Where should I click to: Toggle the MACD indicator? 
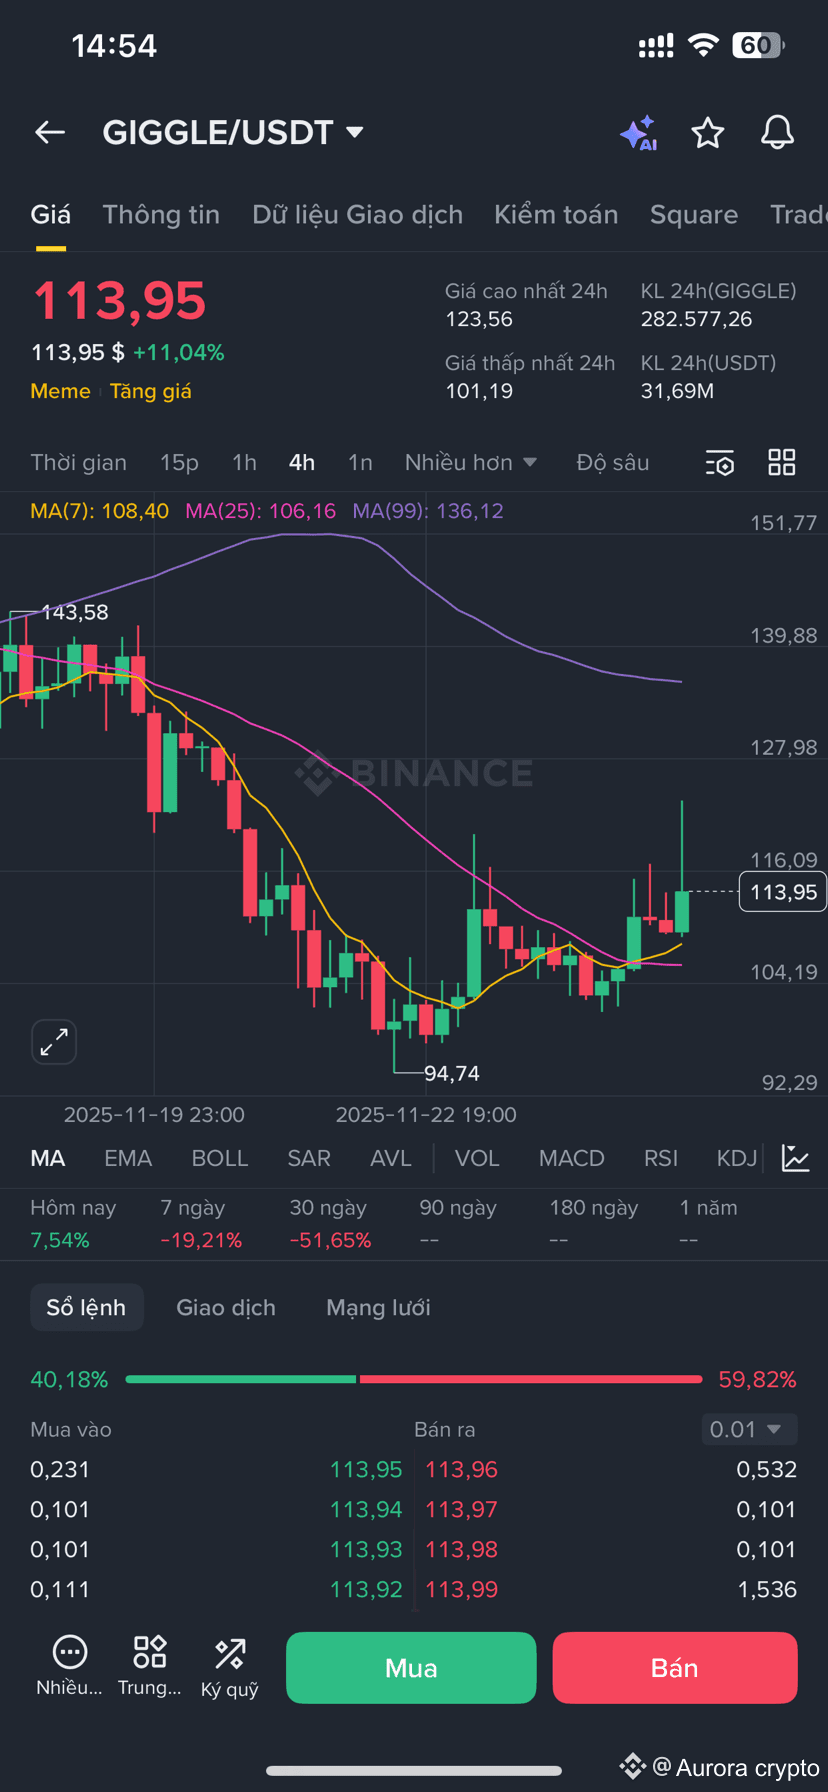pos(572,1158)
